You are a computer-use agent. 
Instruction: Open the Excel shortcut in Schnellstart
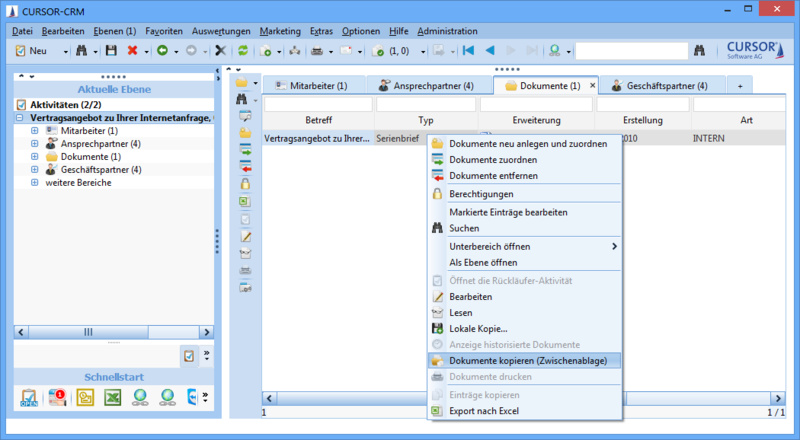tap(113, 398)
